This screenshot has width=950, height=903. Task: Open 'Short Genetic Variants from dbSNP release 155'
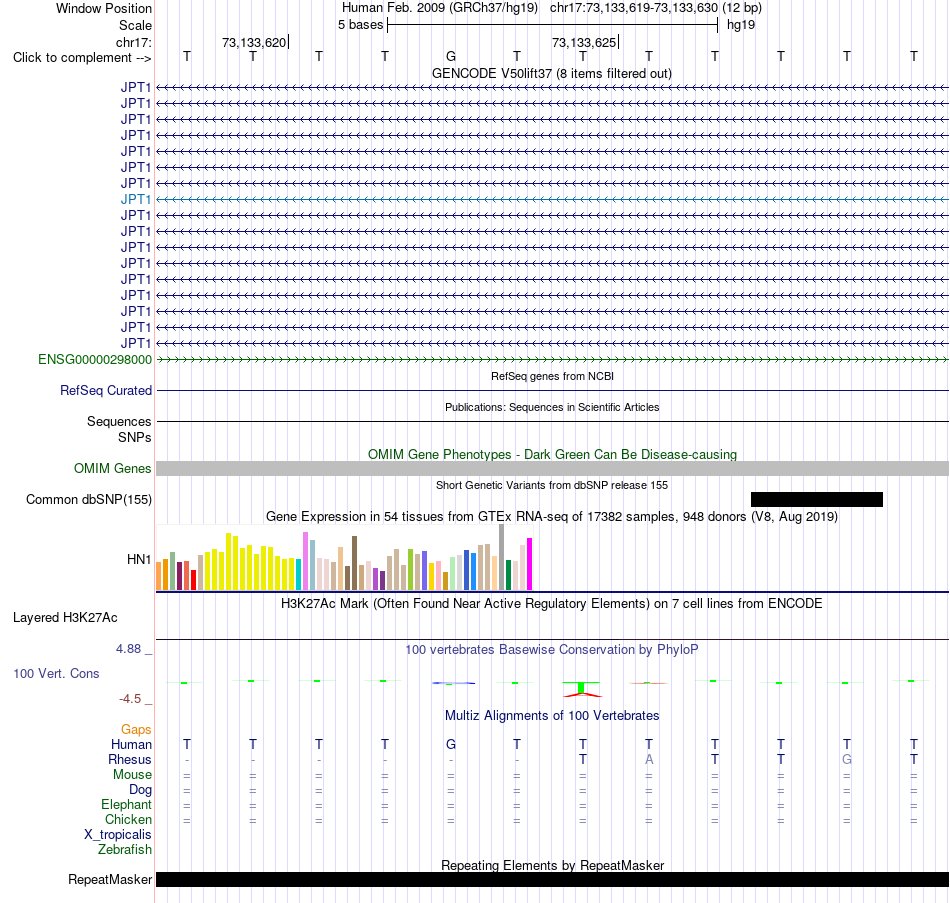pyautogui.click(x=552, y=485)
